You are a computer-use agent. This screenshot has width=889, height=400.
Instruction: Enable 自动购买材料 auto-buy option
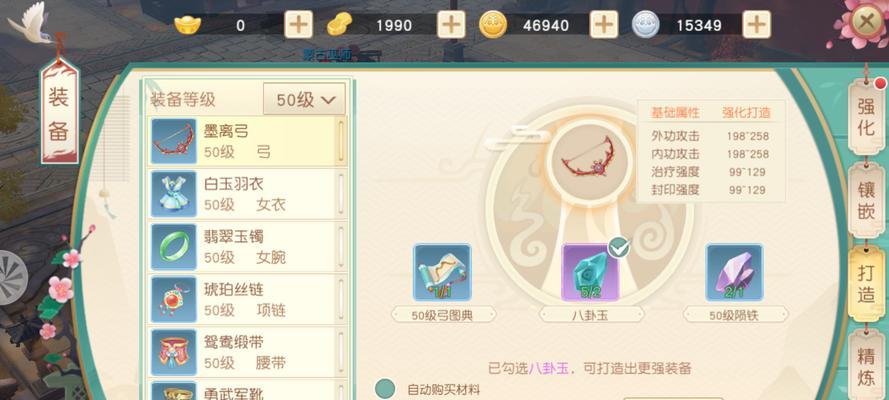pyautogui.click(x=386, y=389)
